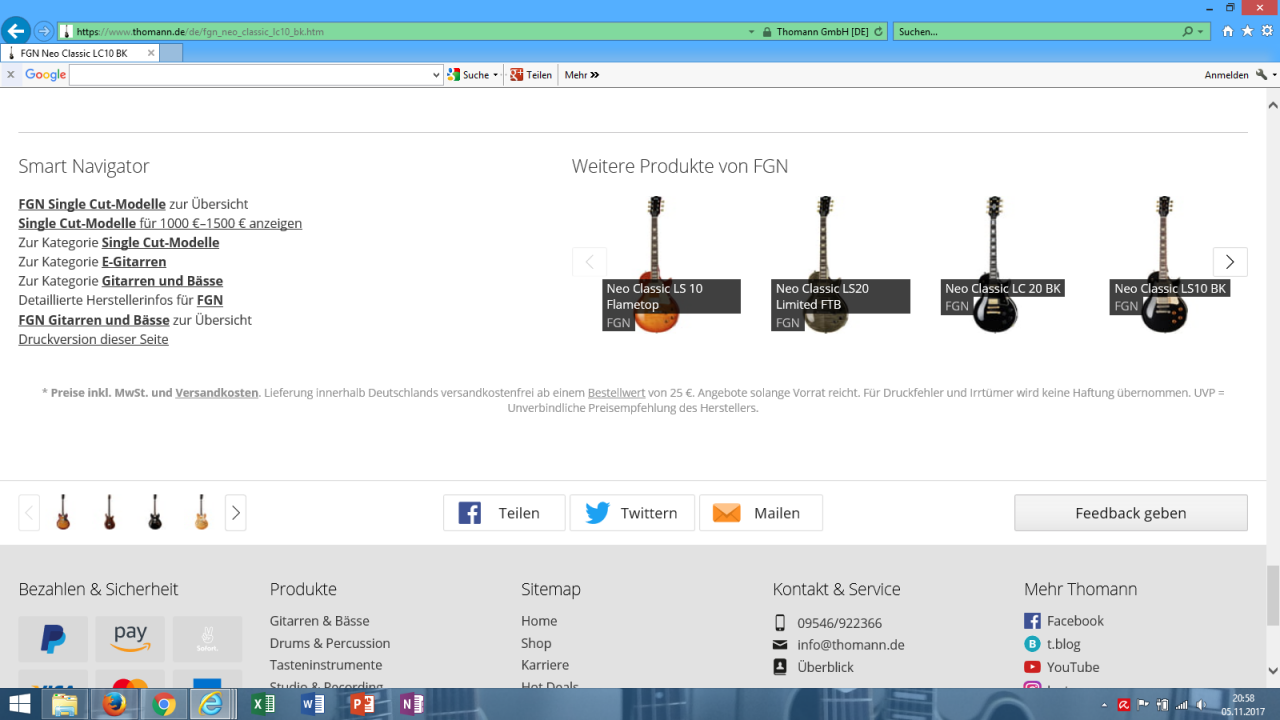Open the Google Suche dropdown arrow
The image size is (1280, 720).
coord(495,75)
